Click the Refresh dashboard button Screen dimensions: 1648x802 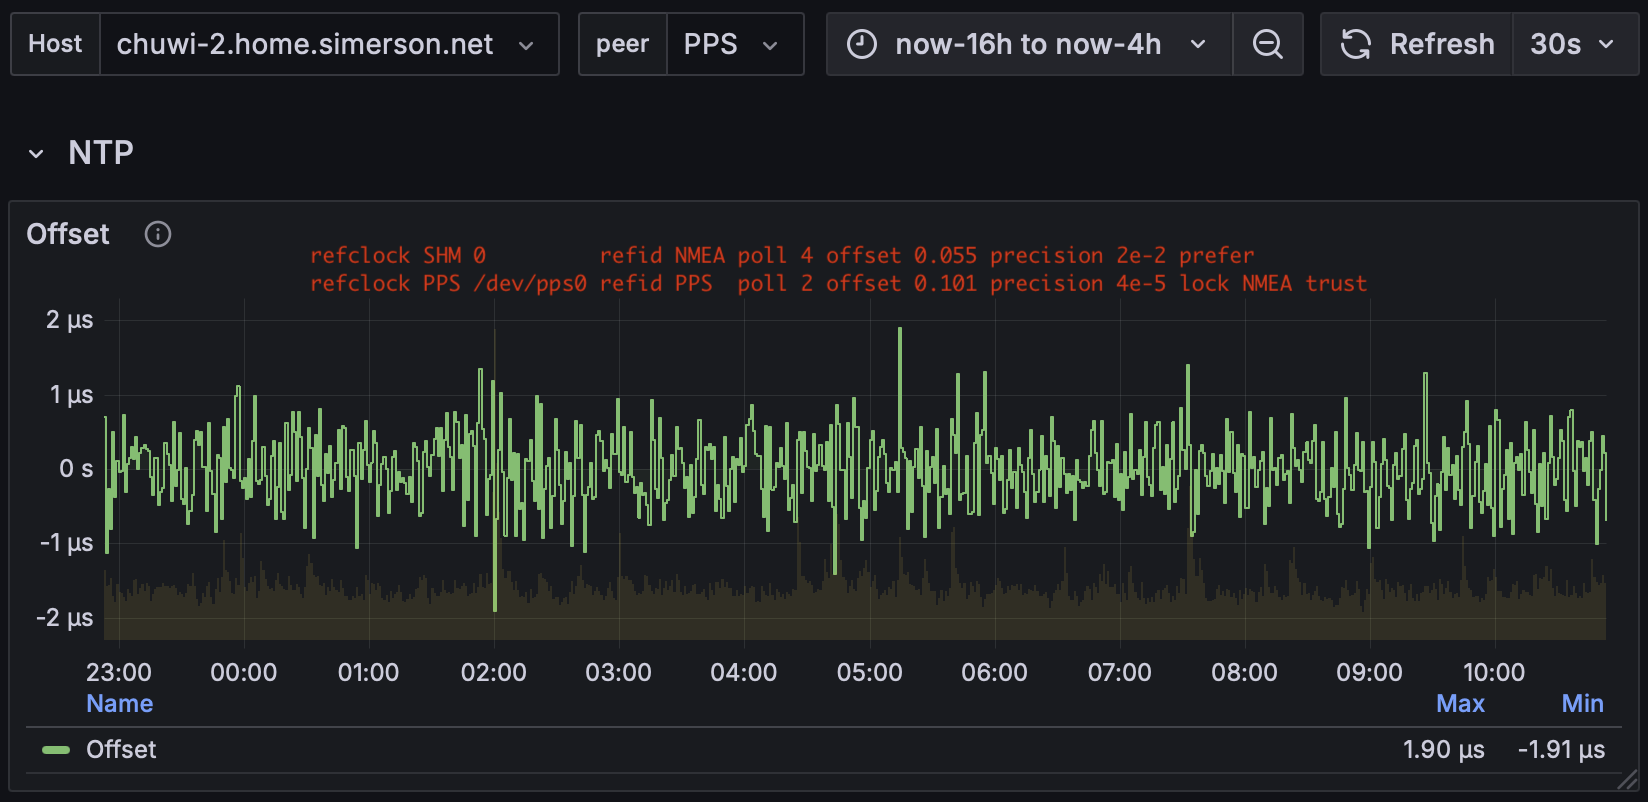(x=1417, y=44)
